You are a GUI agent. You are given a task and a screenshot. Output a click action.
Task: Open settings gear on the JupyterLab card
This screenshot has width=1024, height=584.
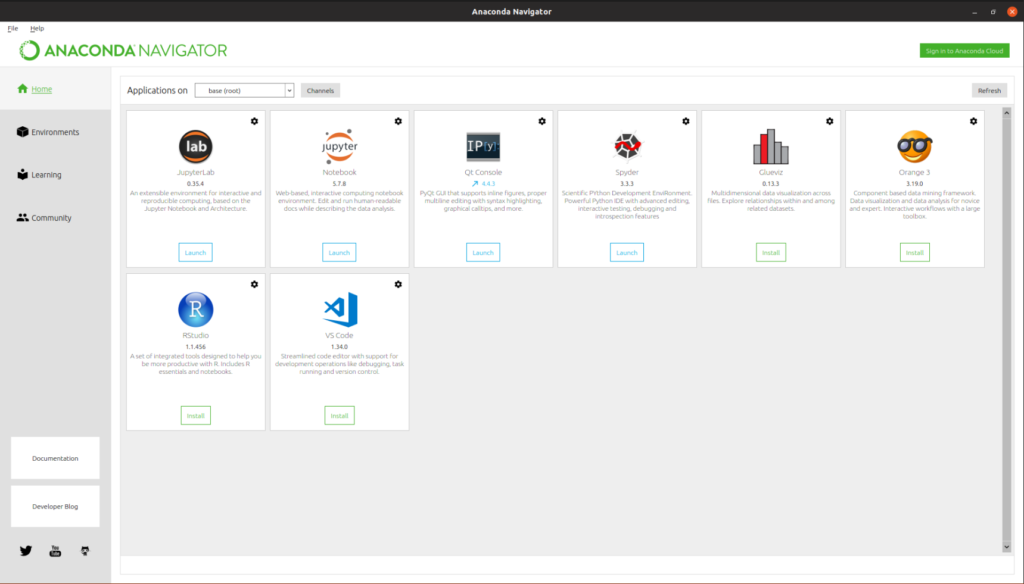tap(255, 121)
